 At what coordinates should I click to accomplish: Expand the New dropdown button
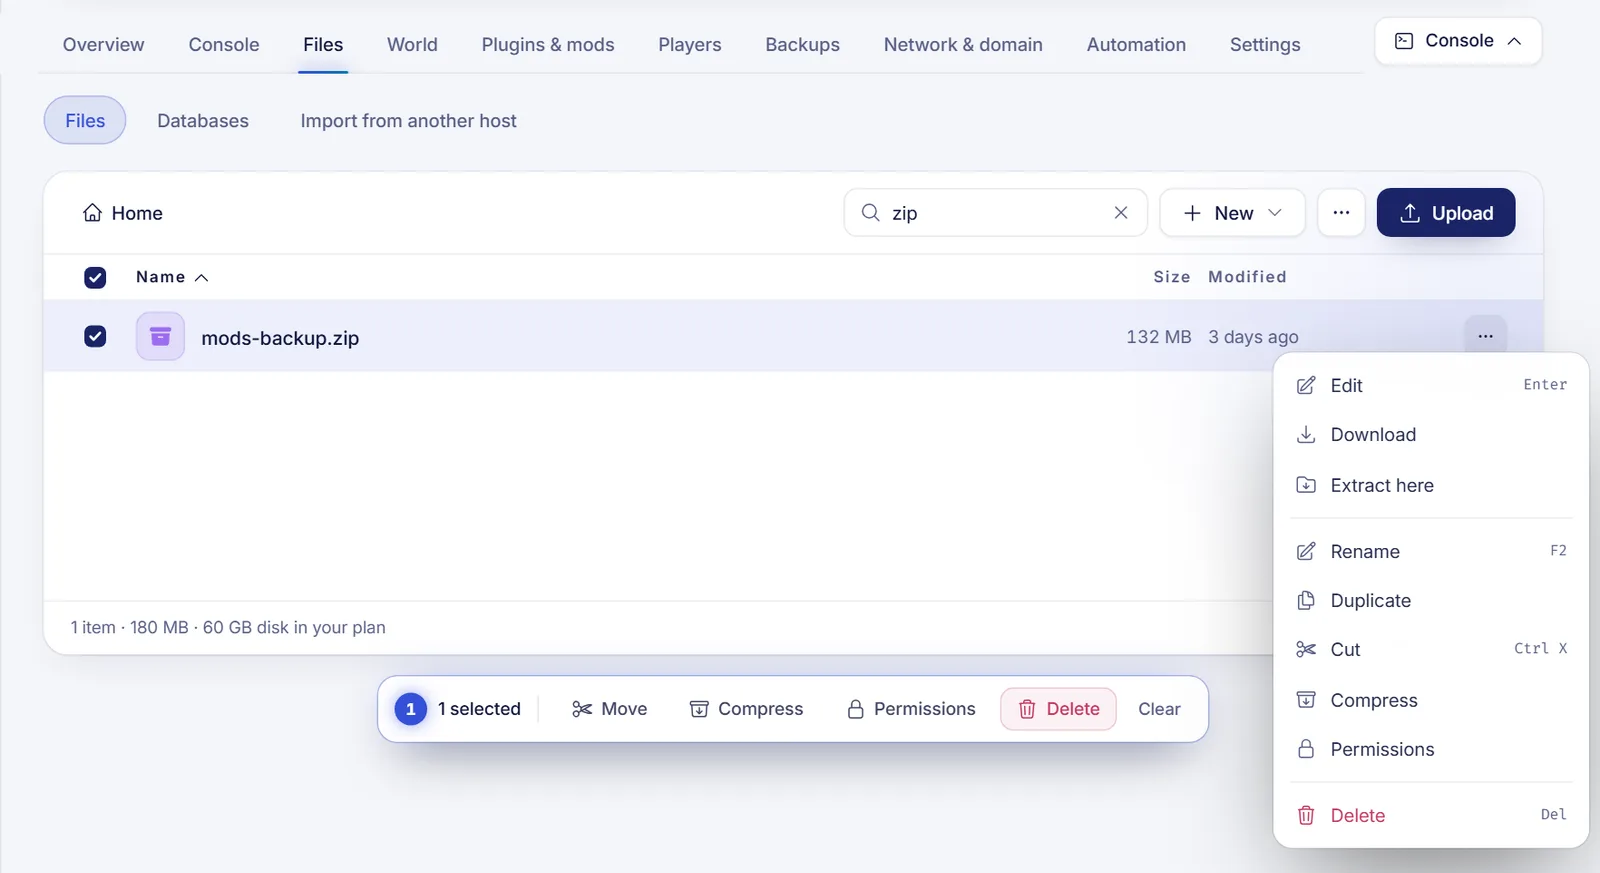click(1232, 213)
